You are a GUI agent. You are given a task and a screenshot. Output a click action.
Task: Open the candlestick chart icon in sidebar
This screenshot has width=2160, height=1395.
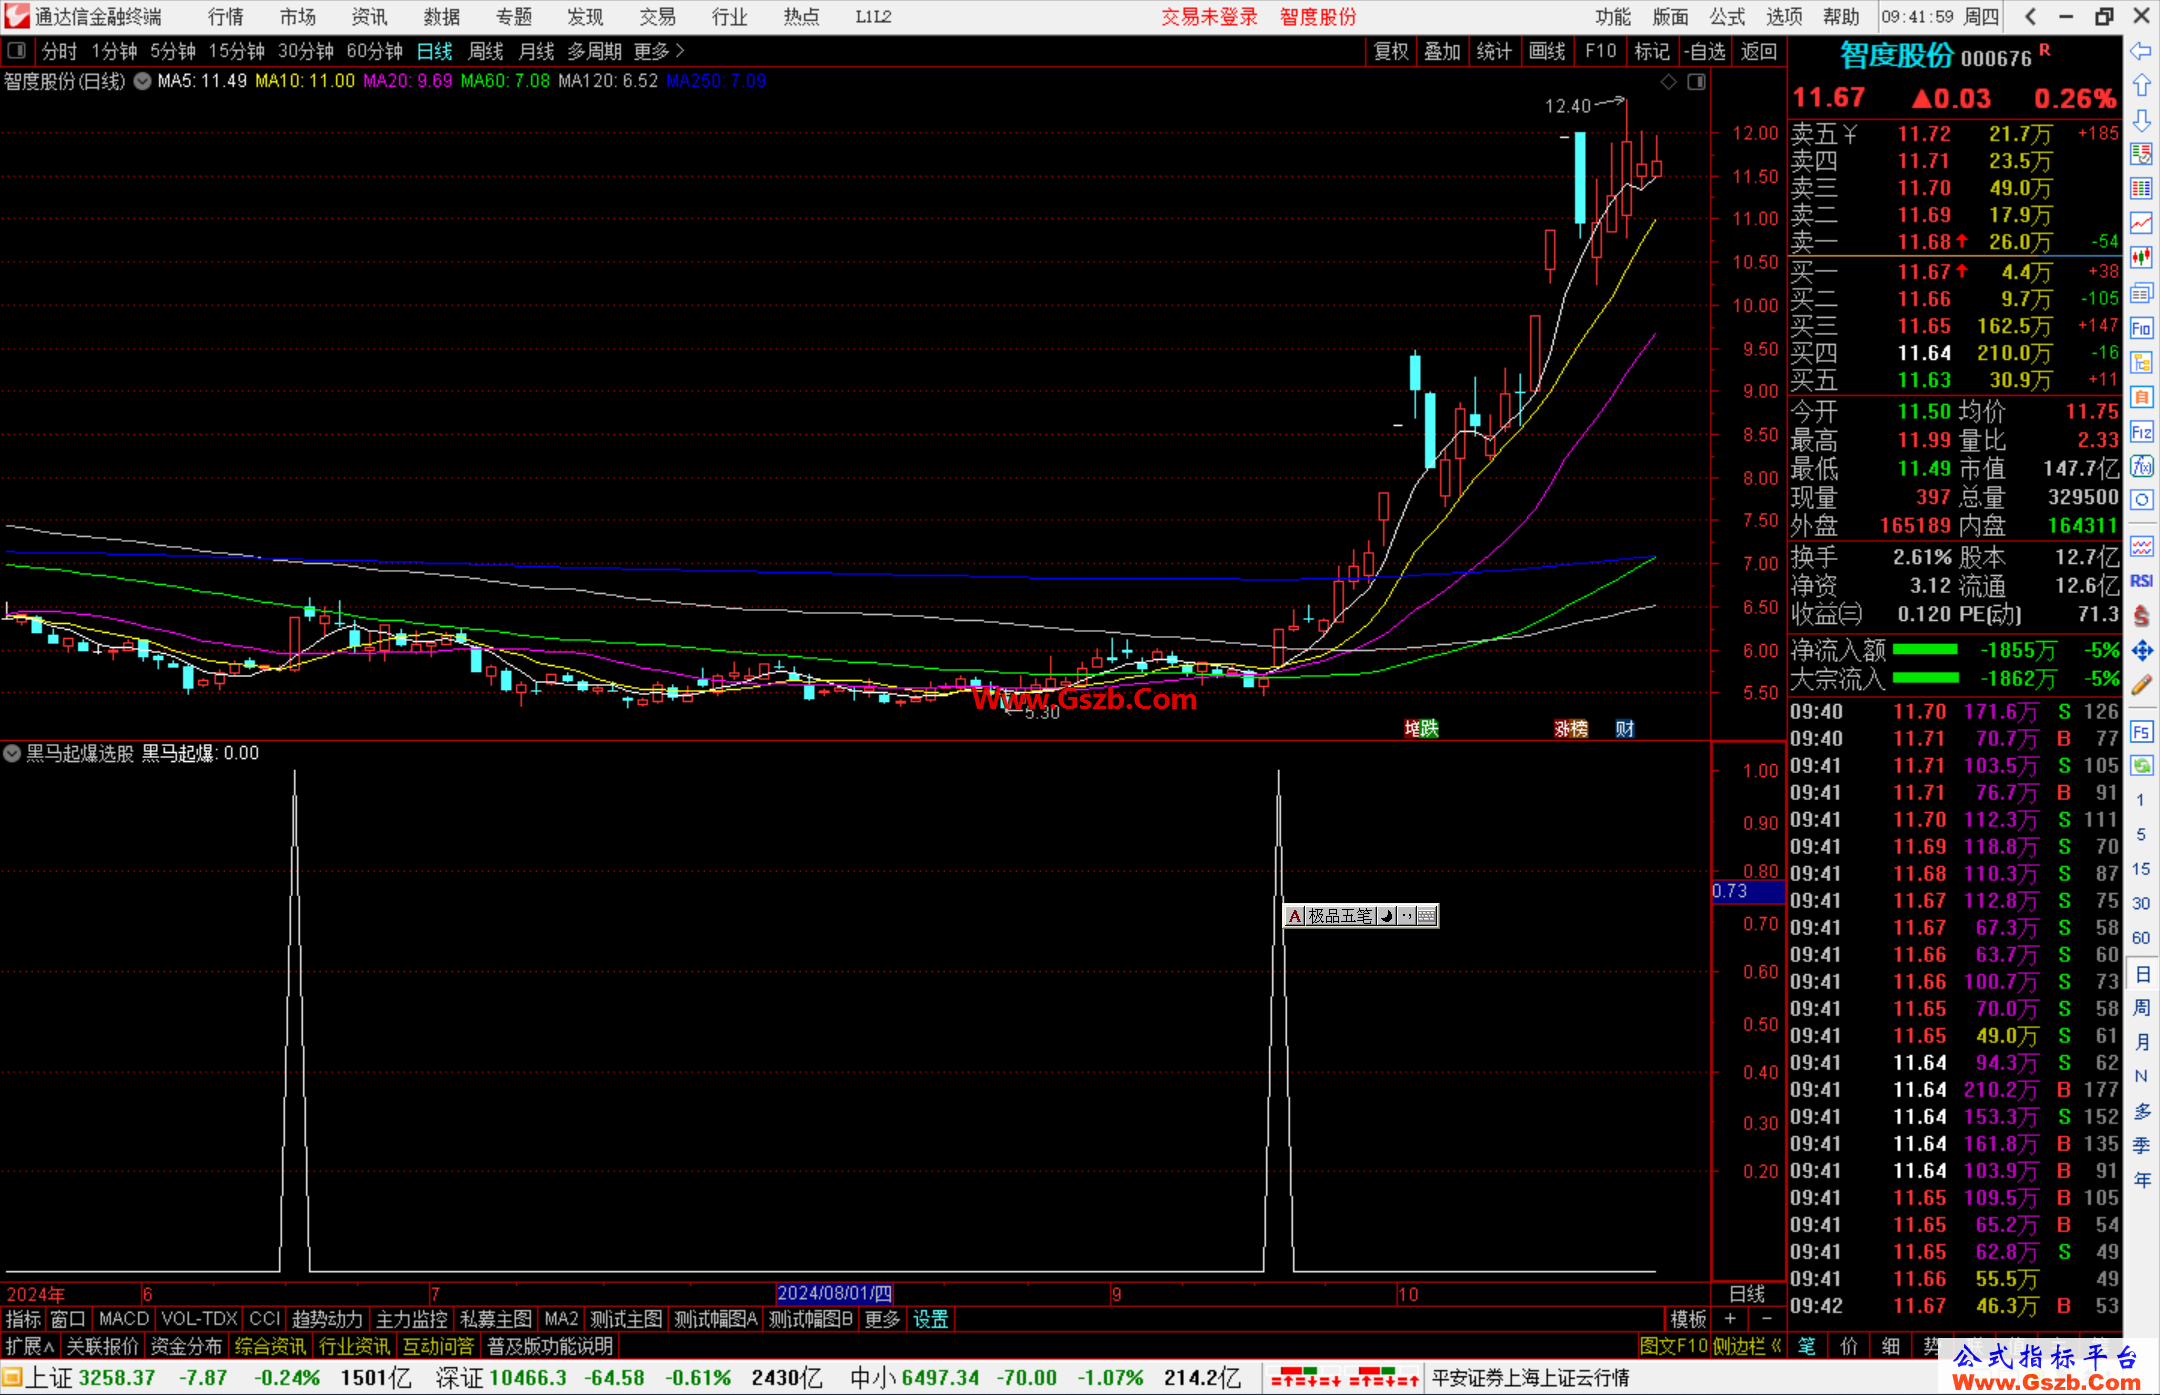tap(2141, 258)
